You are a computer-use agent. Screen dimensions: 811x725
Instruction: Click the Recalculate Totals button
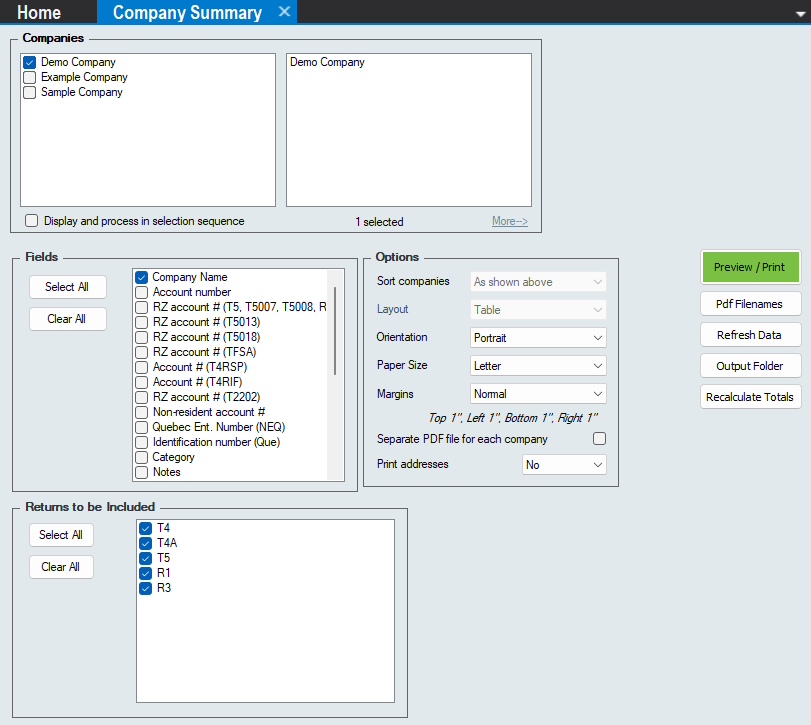(750, 397)
